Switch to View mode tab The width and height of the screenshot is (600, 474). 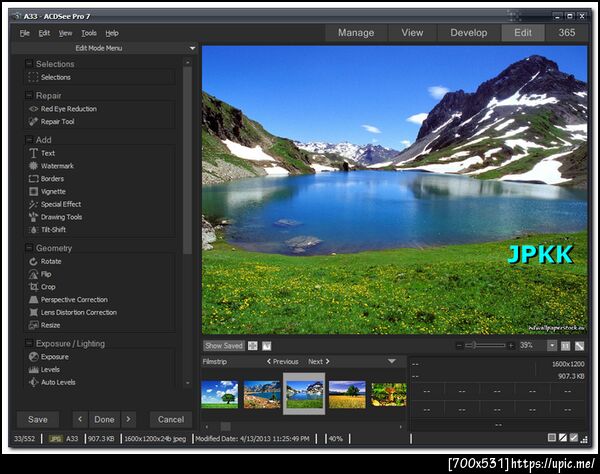(412, 33)
